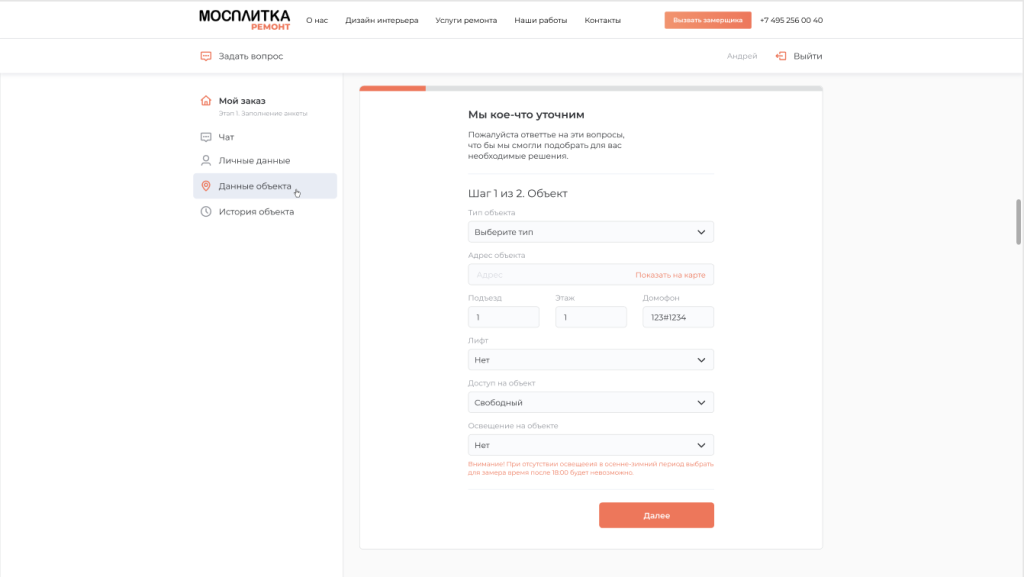1024x577 pixels.
Task: Open the Наши работы page
Action: pos(540,20)
